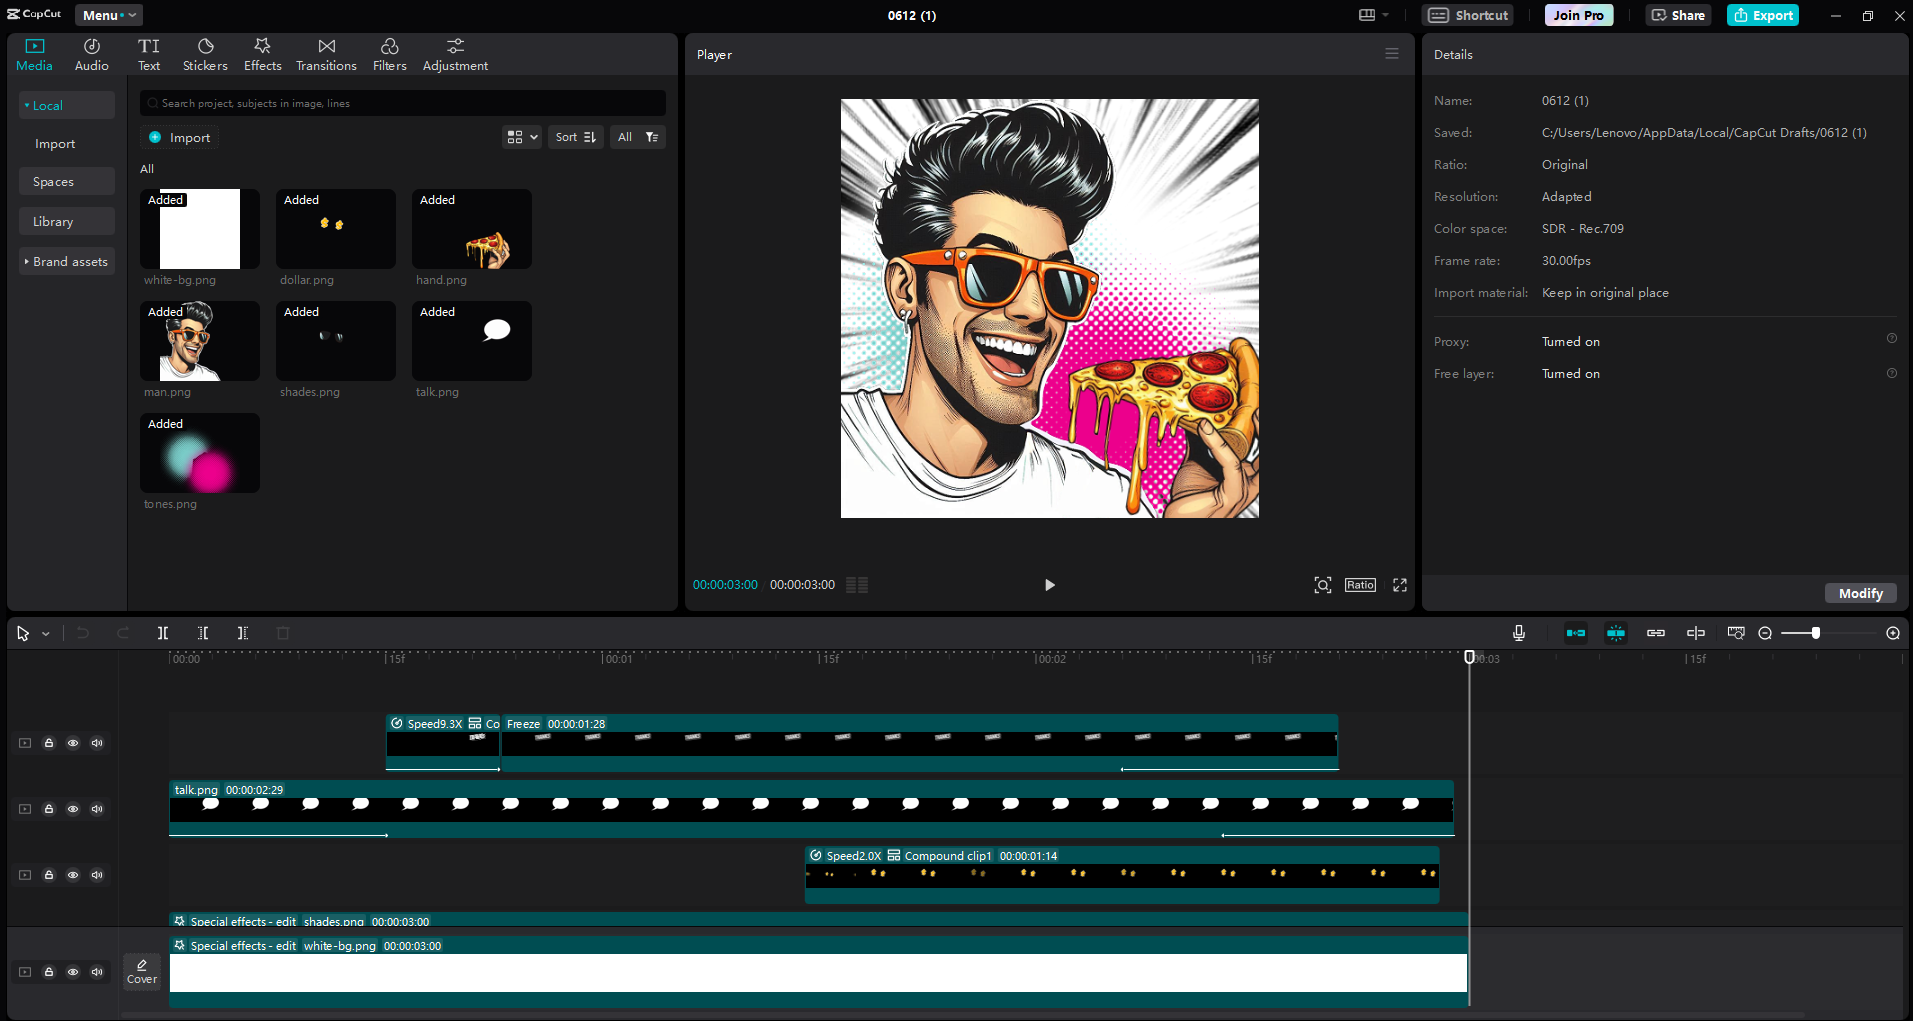Open the All filter dropdown
1913x1021 pixels.
click(x=638, y=137)
